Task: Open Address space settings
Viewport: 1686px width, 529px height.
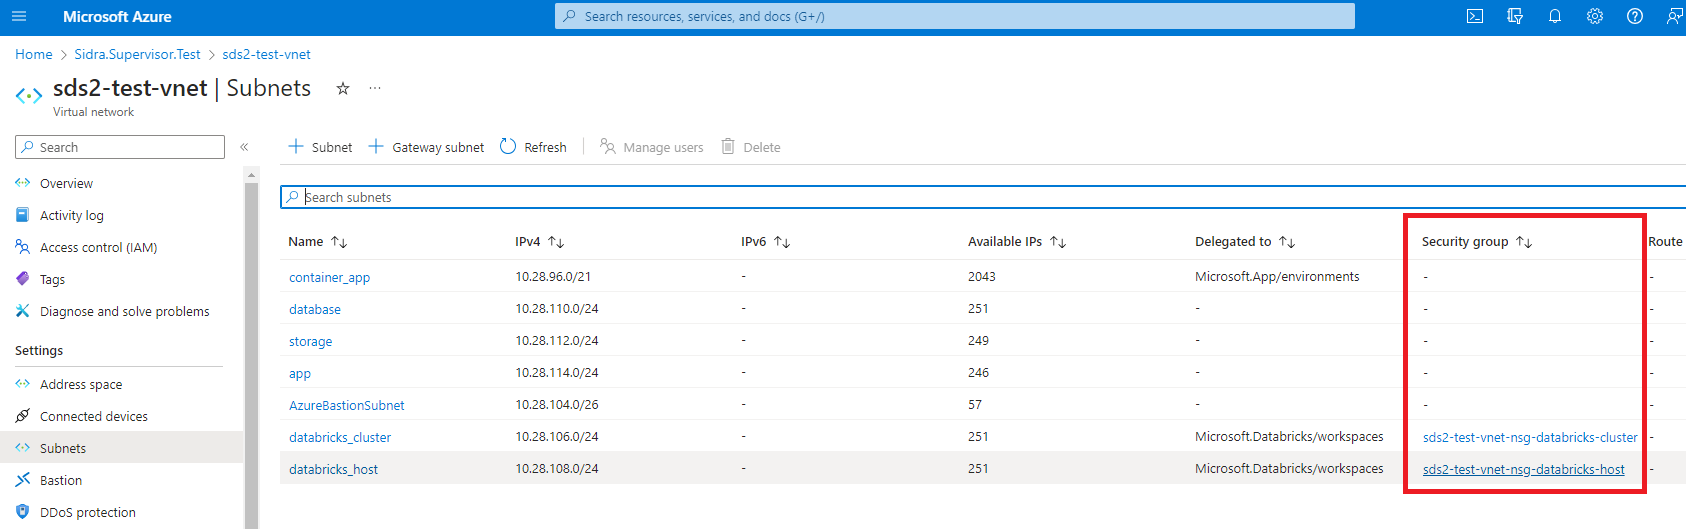Action: click(x=81, y=384)
